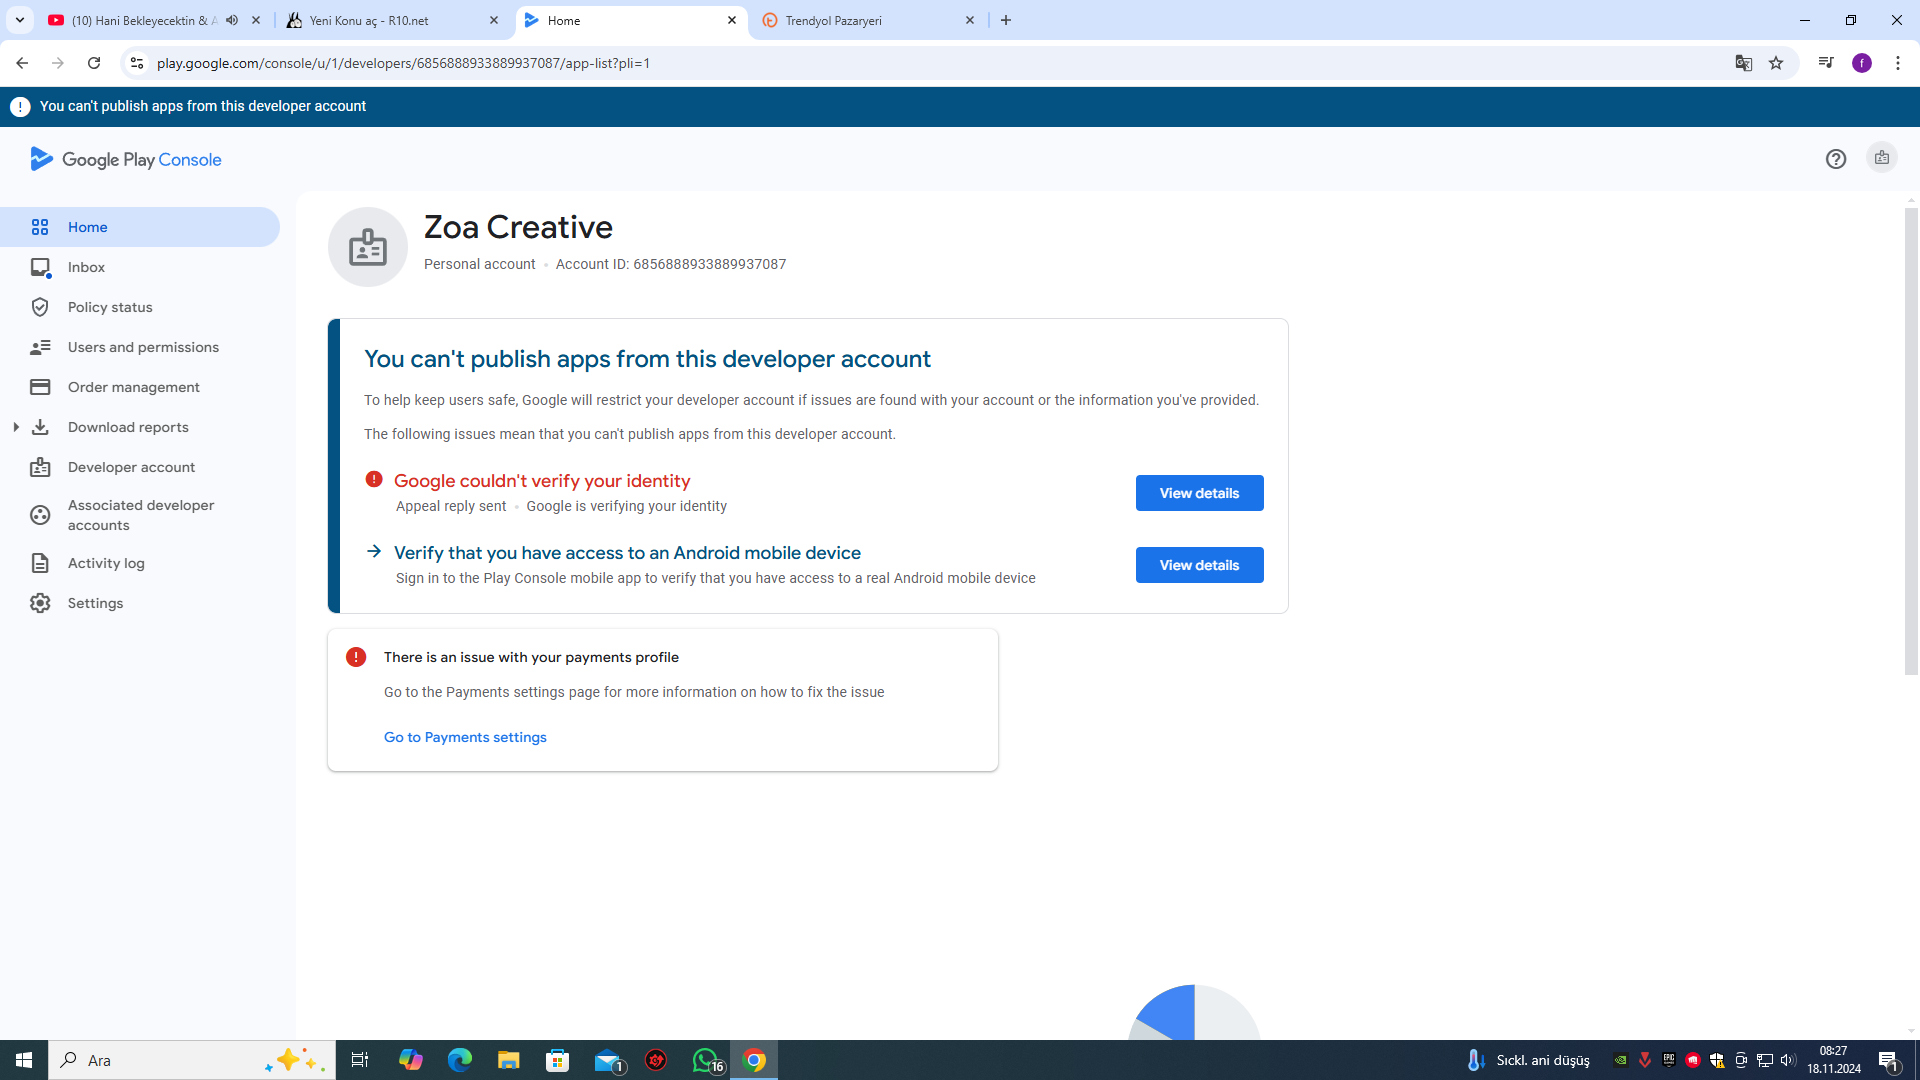Image resolution: width=1920 pixels, height=1080 pixels.
Task: Switch to the Trendyol Pazaryeri tab
Action: [869, 20]
